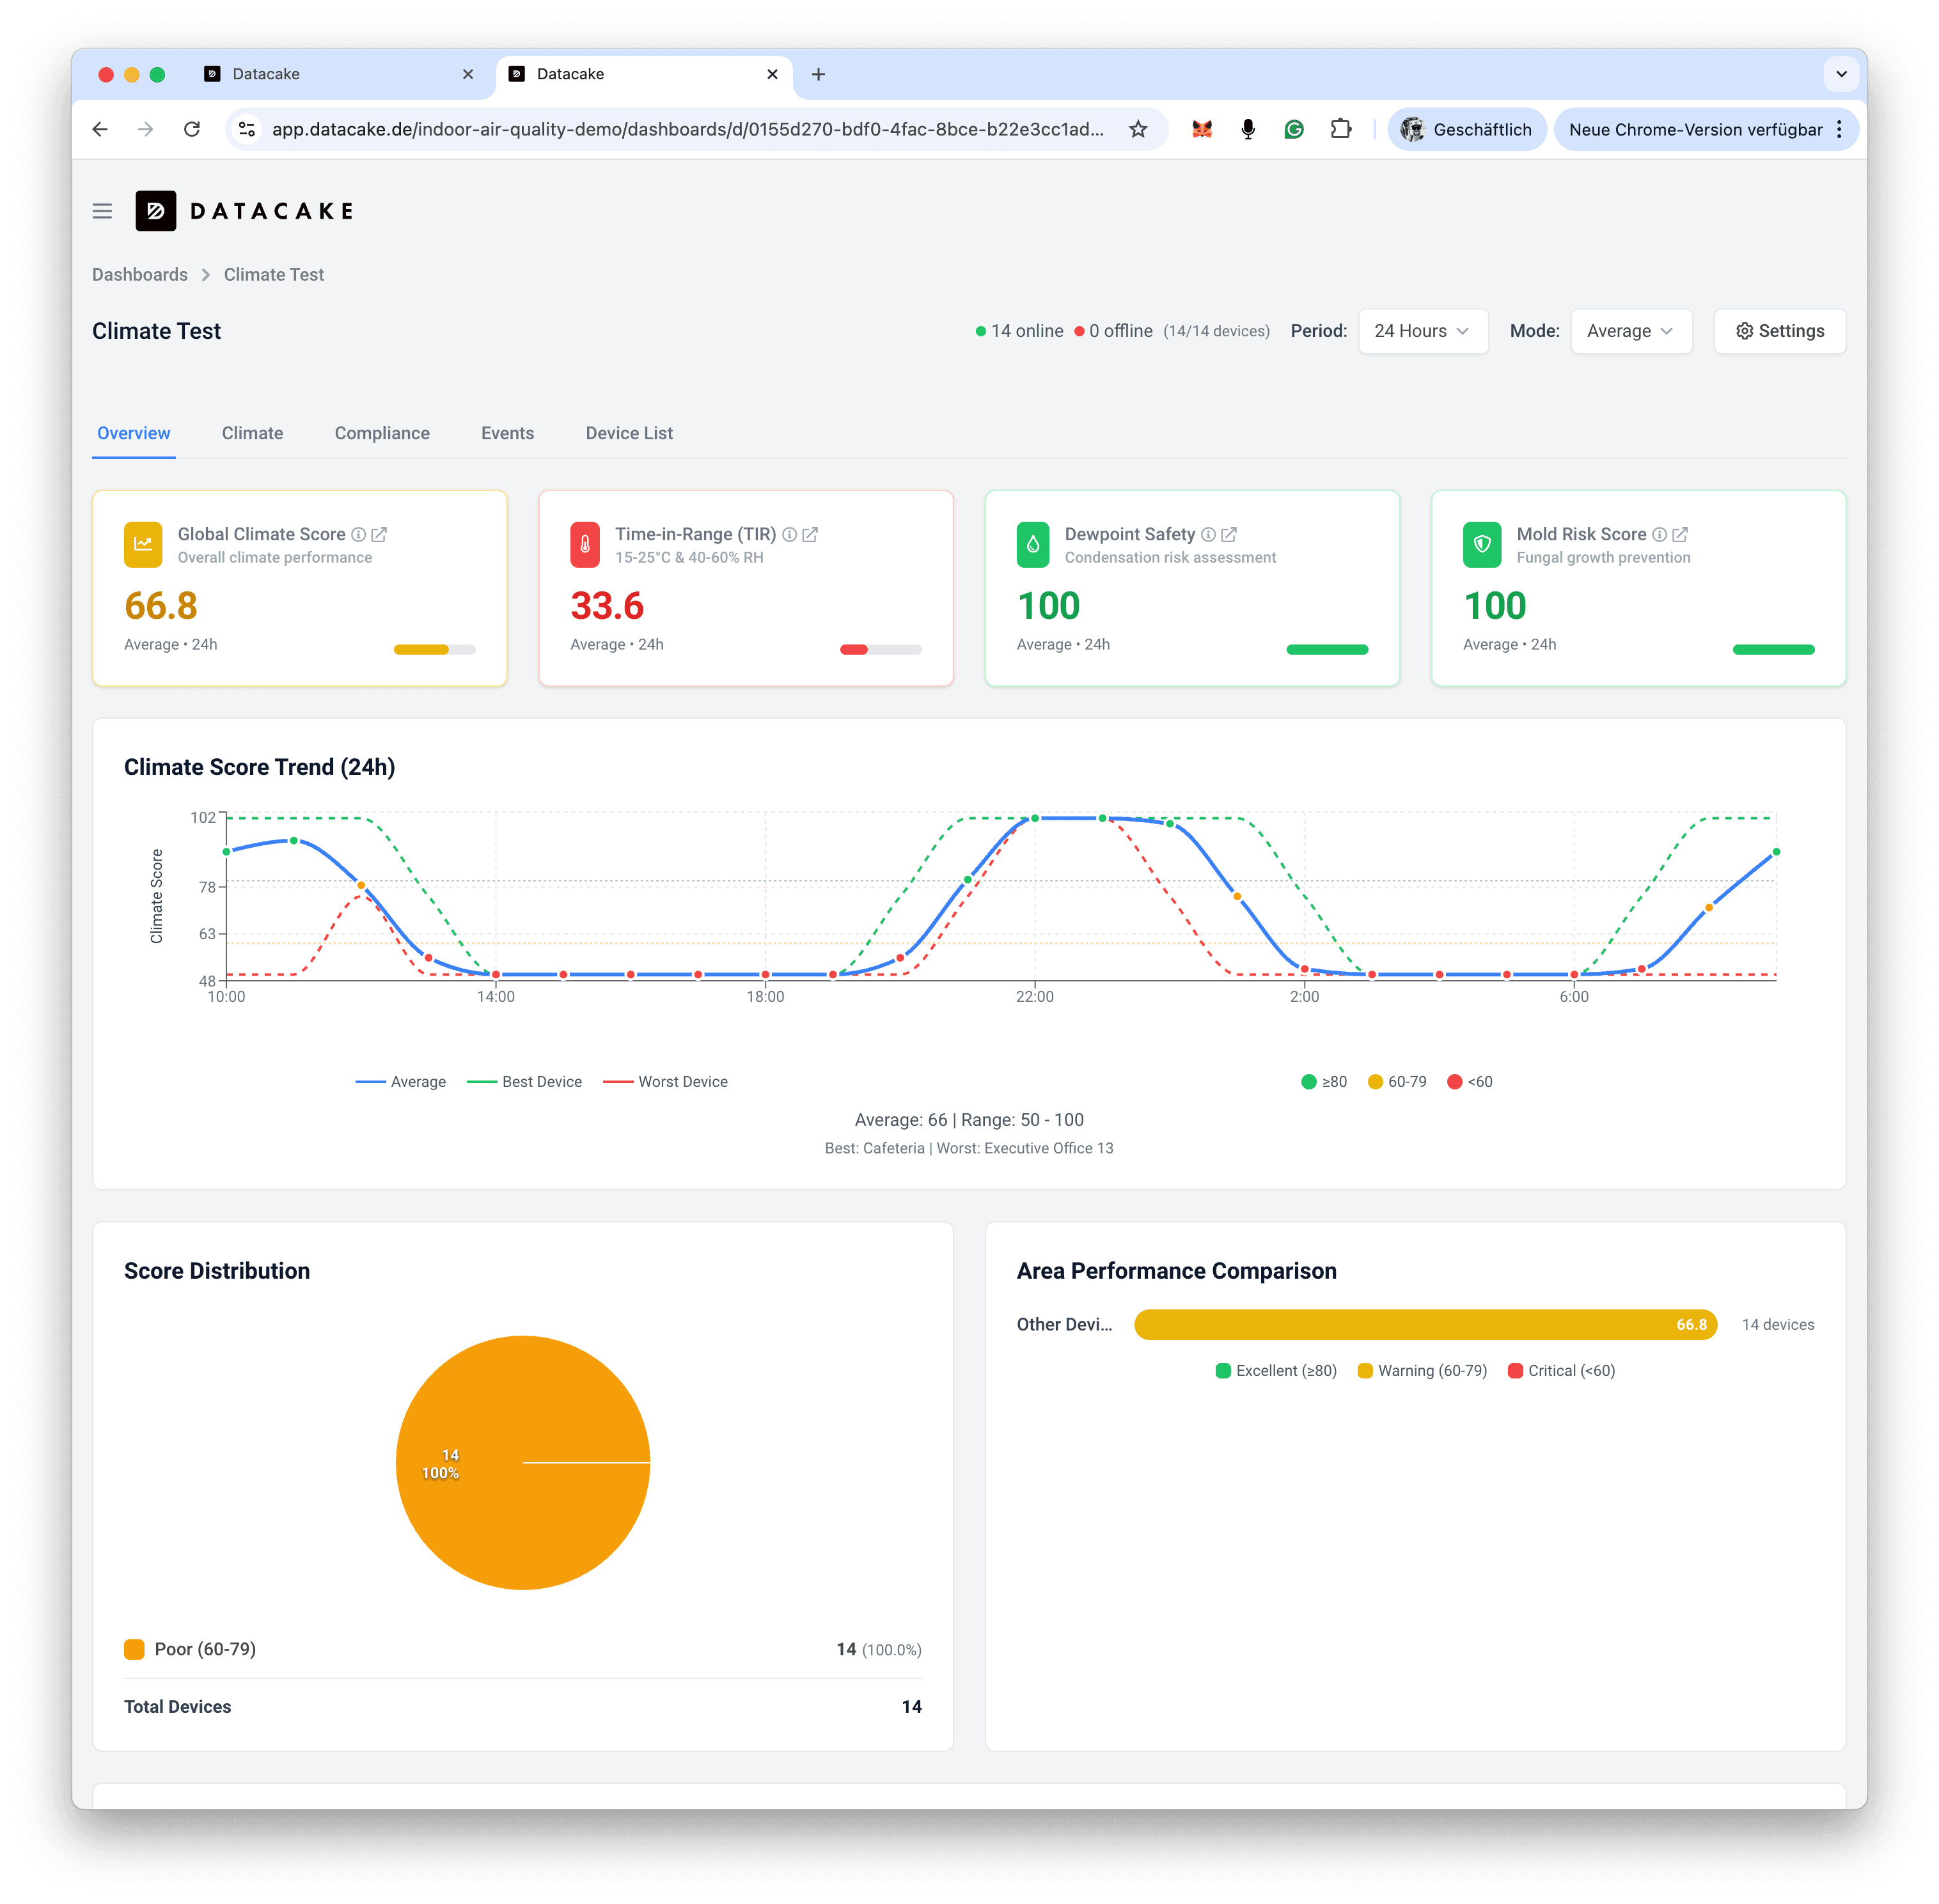
Task: Toggle the Average line in the chart legend
Action: click(401, 1082)
